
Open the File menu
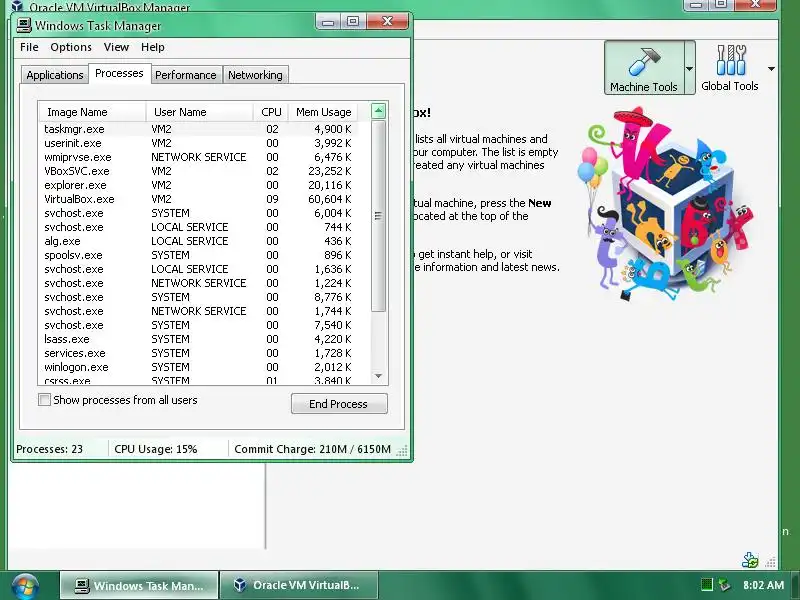click(29, 47)
